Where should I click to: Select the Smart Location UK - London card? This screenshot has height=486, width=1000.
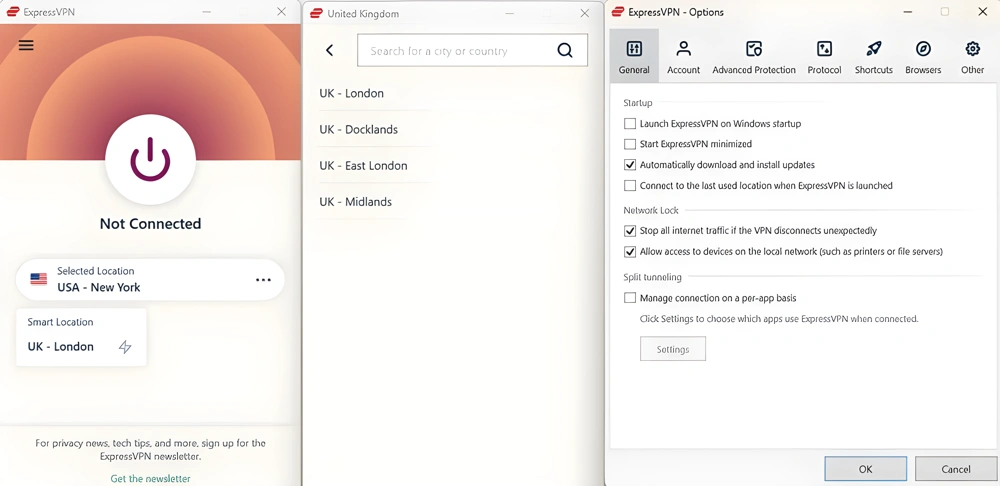[81, 337]
